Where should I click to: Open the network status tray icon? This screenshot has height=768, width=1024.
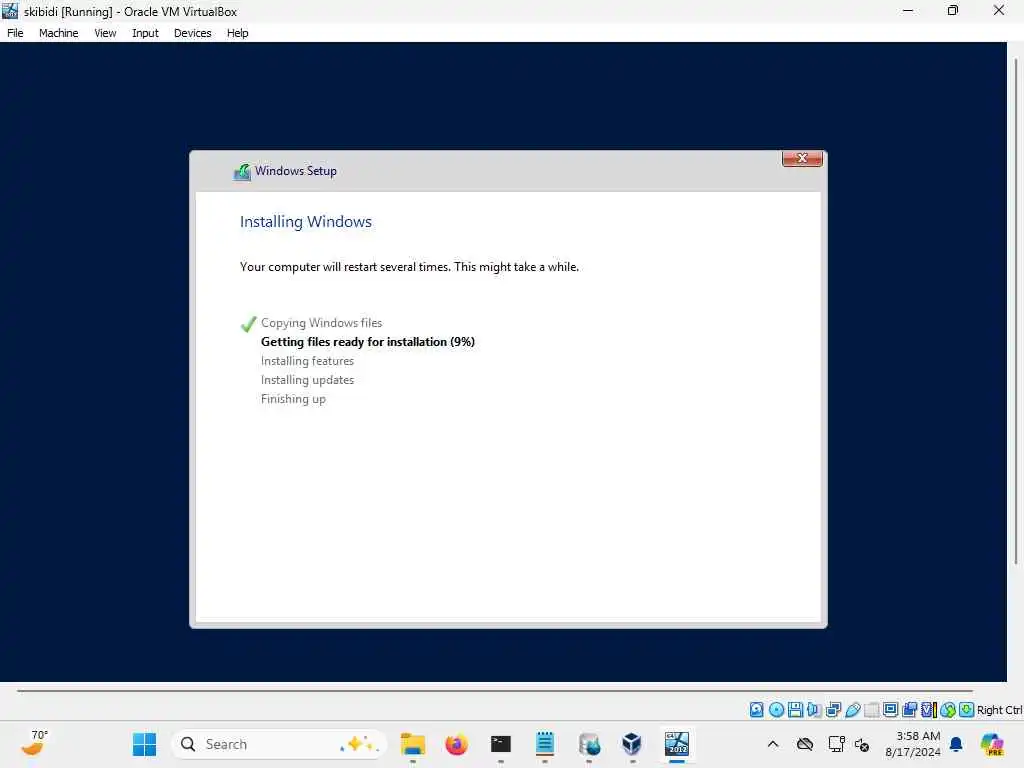point(836,744)
